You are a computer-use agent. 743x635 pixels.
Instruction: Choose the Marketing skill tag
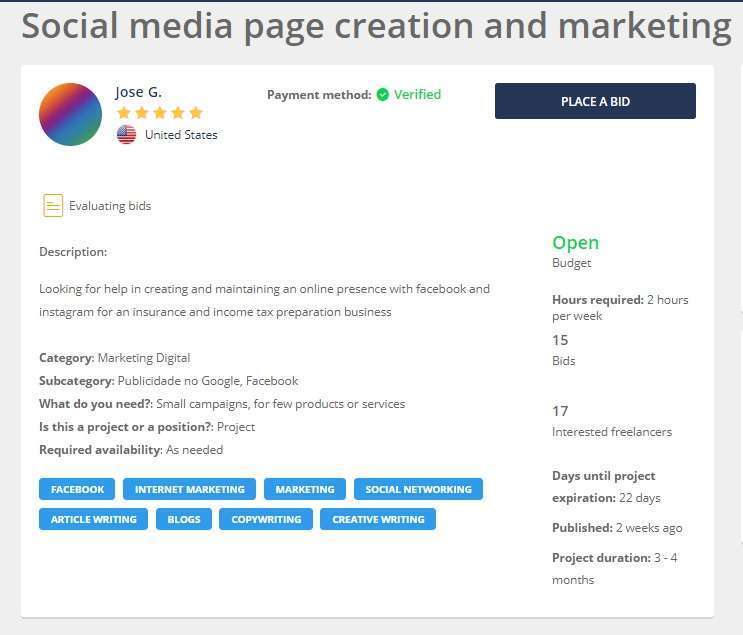pyautogui.click(x=305, y=489)
